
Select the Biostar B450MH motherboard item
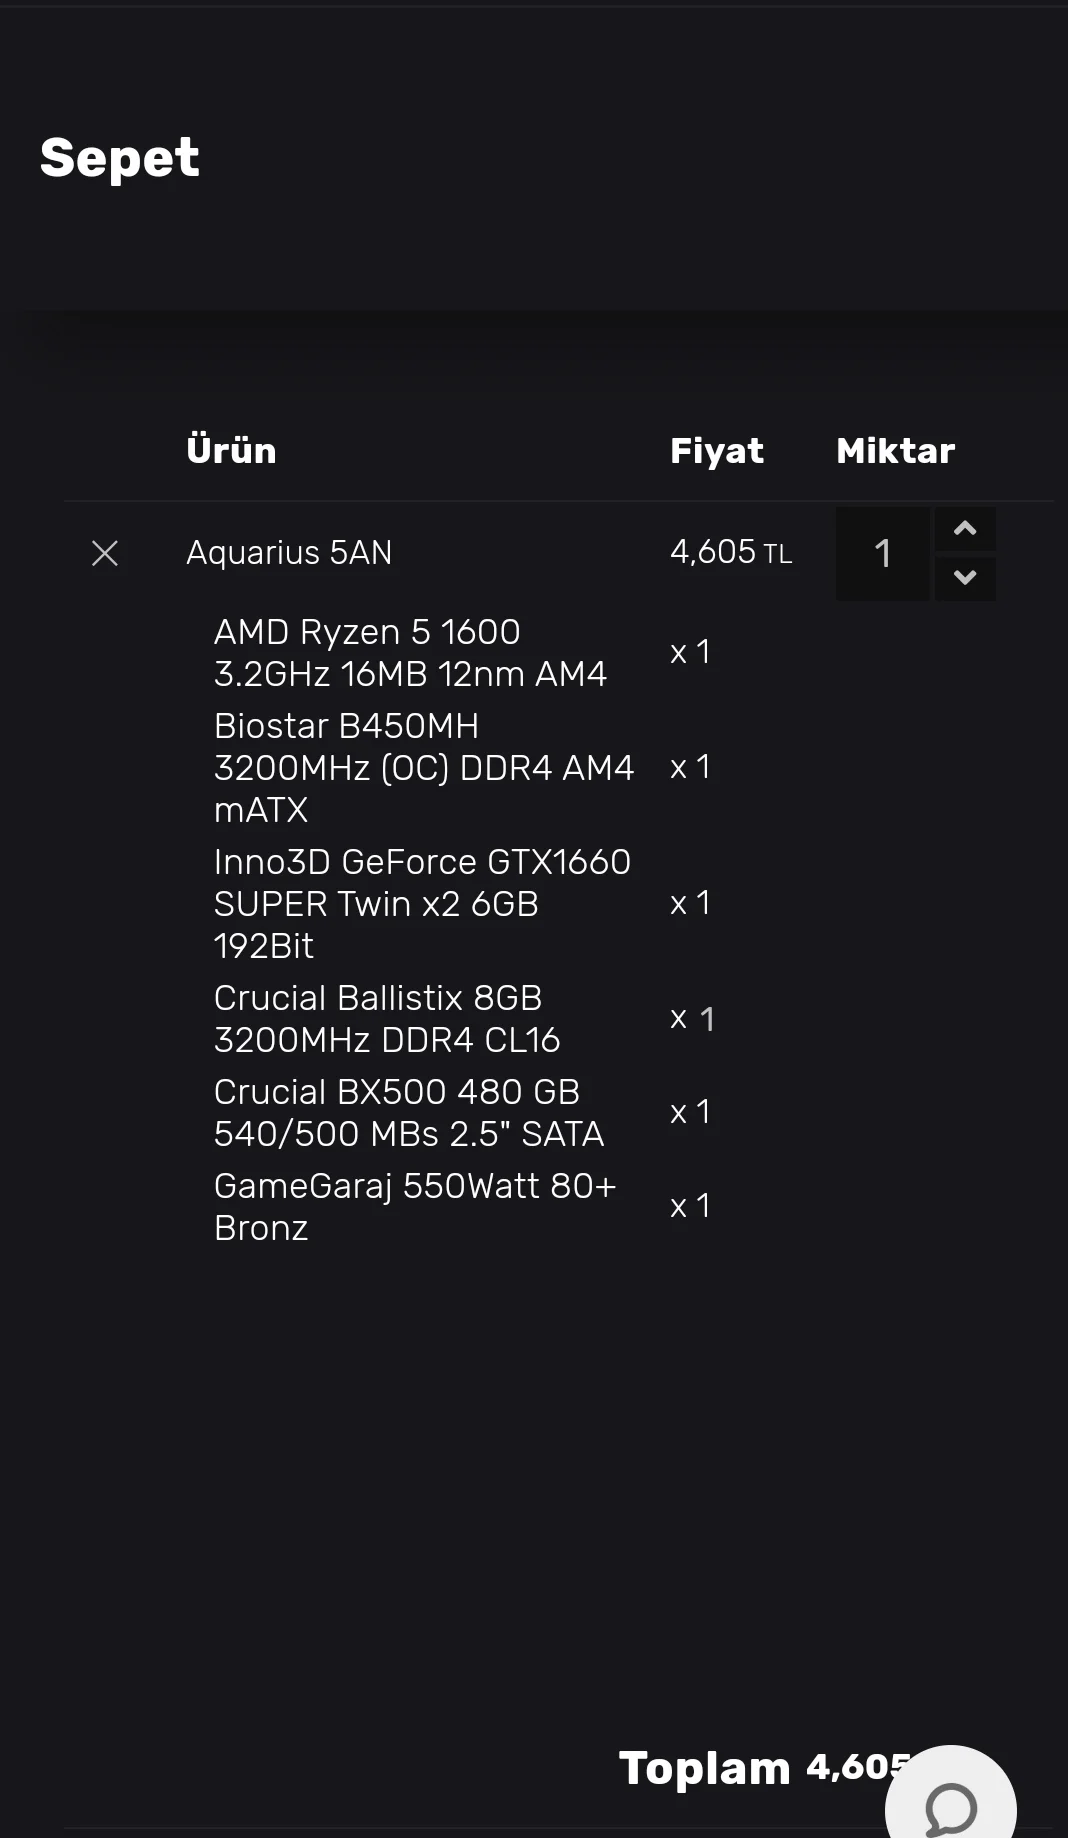pyautogui.click(x=423, y=768)
